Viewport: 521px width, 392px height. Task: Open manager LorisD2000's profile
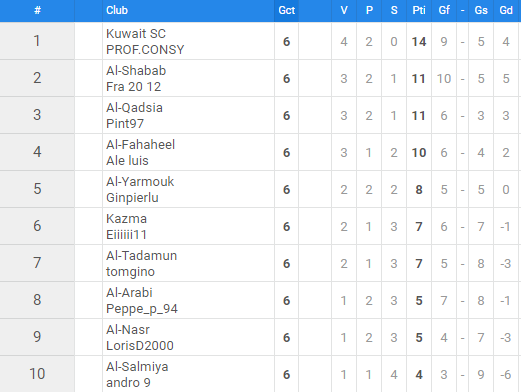[x=140, y=346]
